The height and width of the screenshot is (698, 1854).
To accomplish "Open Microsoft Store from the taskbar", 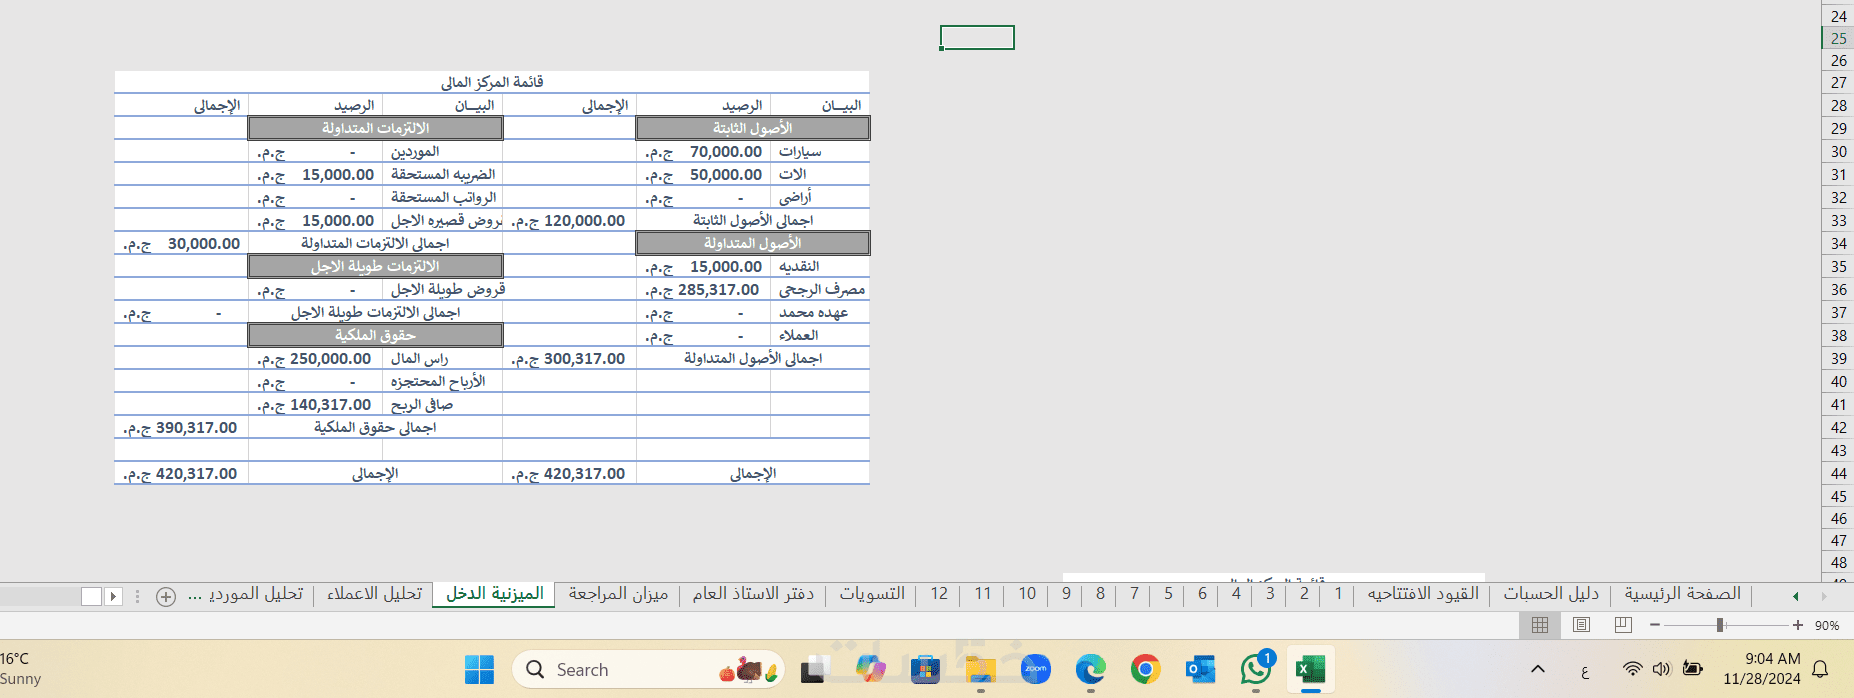I will [926, 670].
